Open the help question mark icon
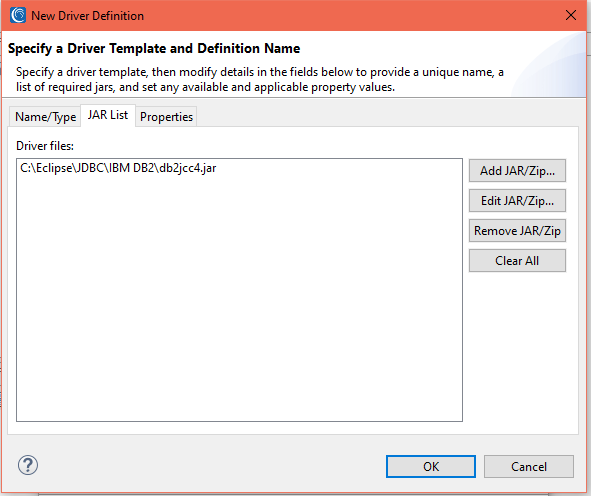 [28, 465]
